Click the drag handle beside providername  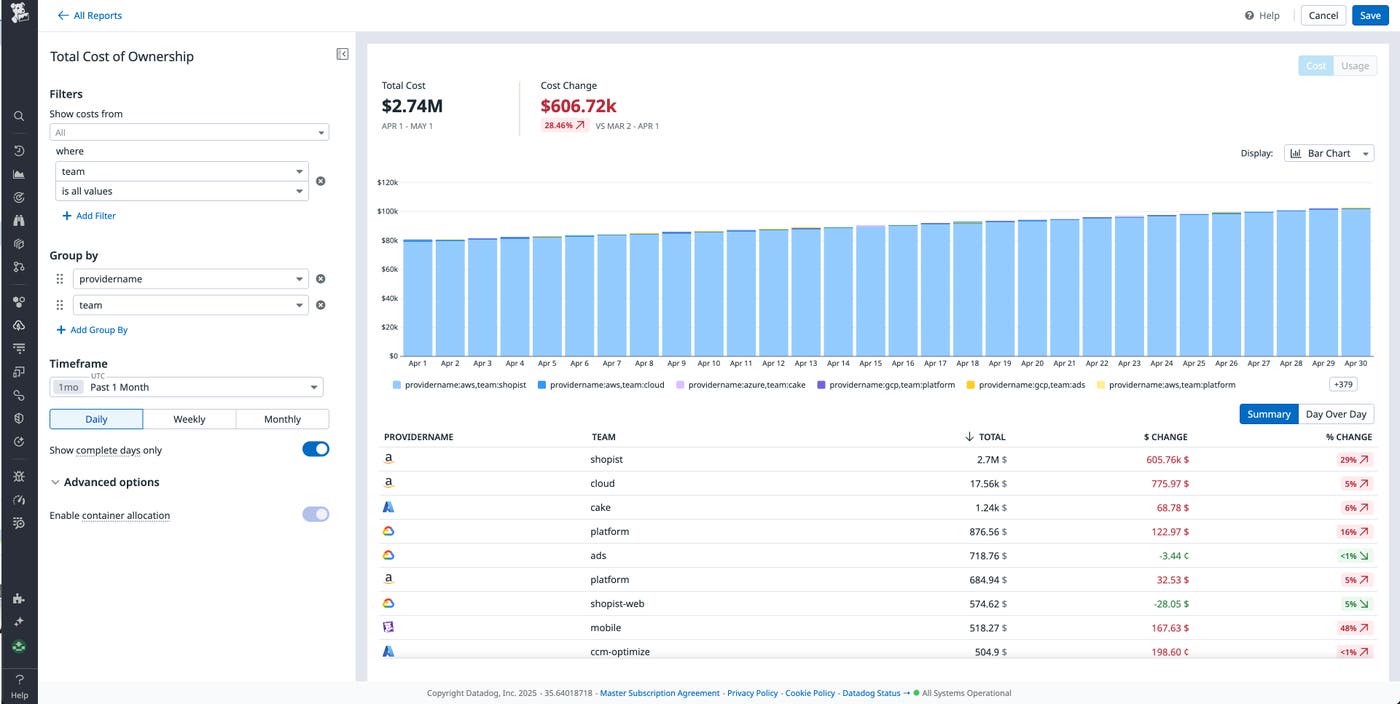(59, 279)
